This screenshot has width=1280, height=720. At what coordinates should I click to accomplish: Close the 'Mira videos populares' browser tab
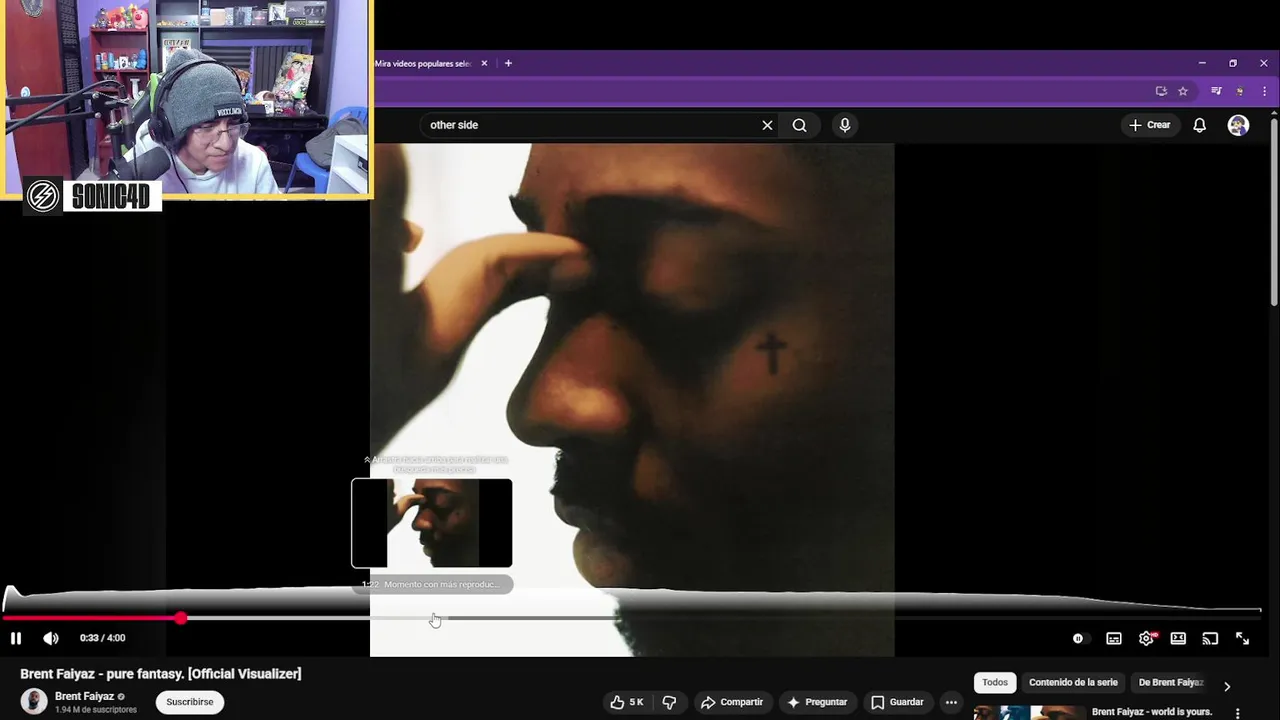click(484, 63)
